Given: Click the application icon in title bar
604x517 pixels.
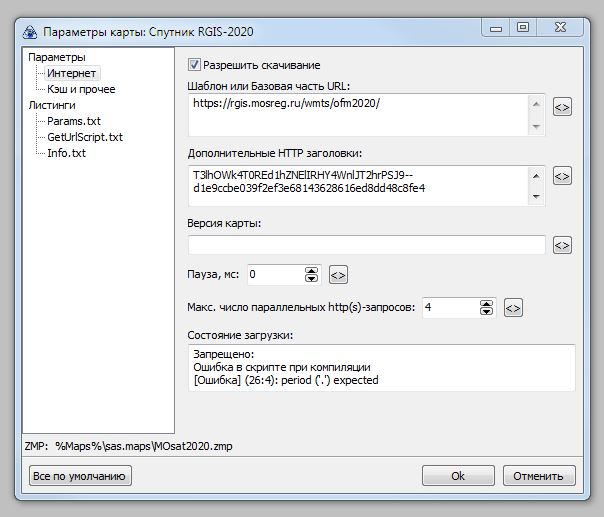Looking at the screenshot, I should (29, 31).
